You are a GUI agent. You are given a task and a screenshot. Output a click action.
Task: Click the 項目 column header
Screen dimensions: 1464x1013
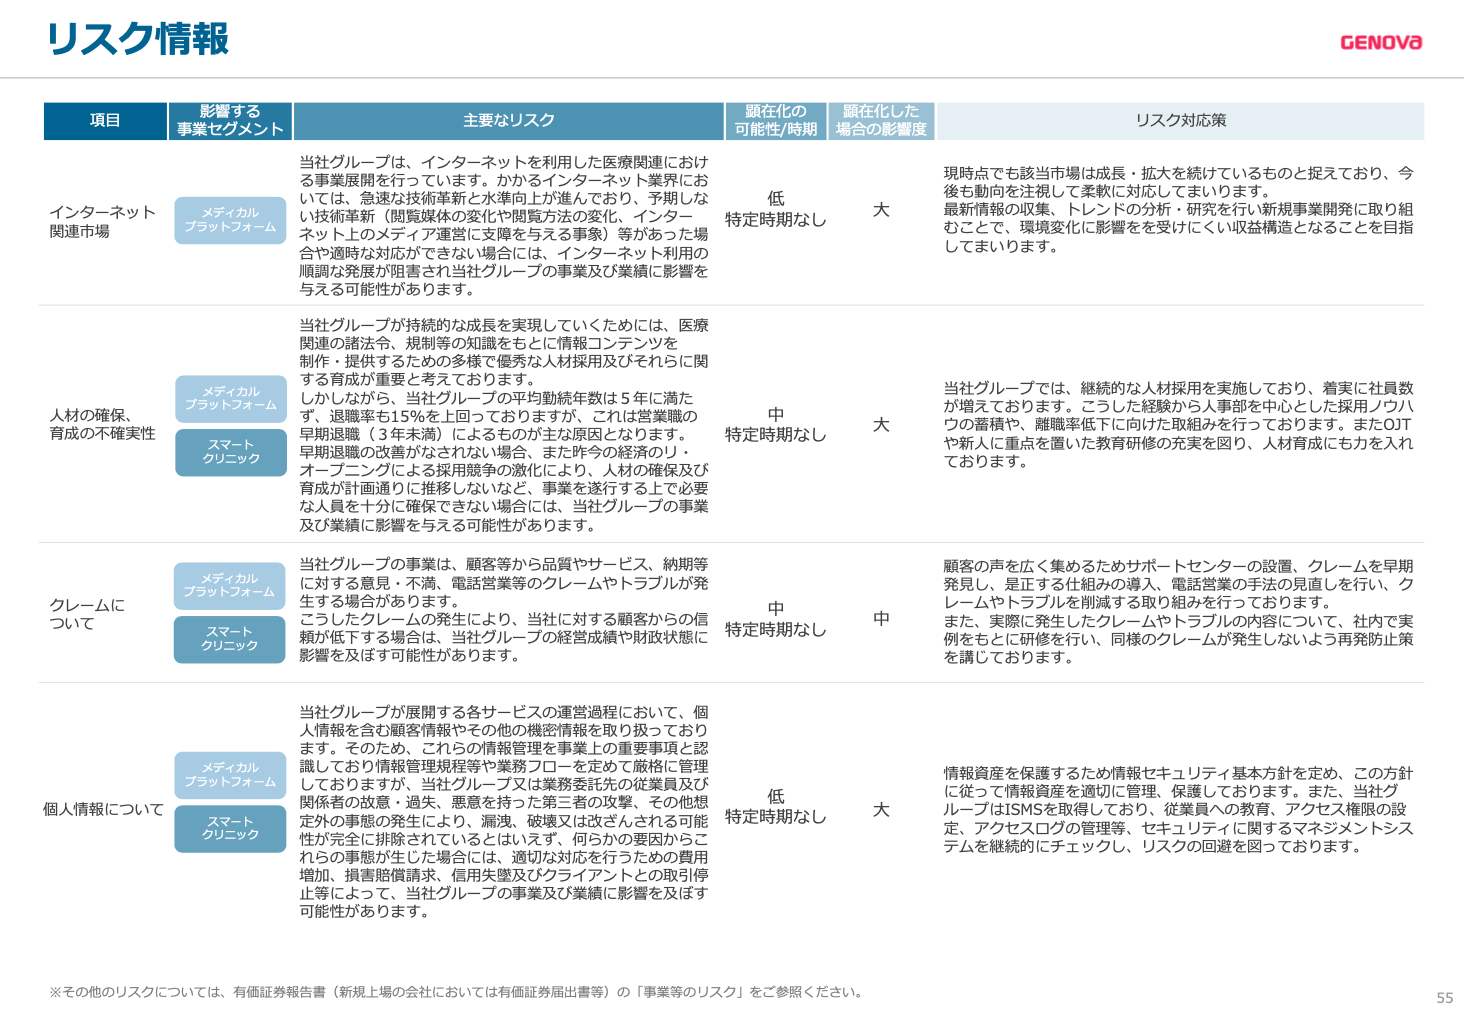click(x=105, y=121)
